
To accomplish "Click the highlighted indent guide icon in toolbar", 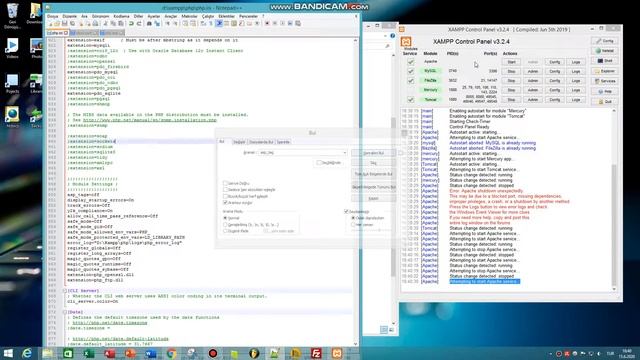I will 219,24.
